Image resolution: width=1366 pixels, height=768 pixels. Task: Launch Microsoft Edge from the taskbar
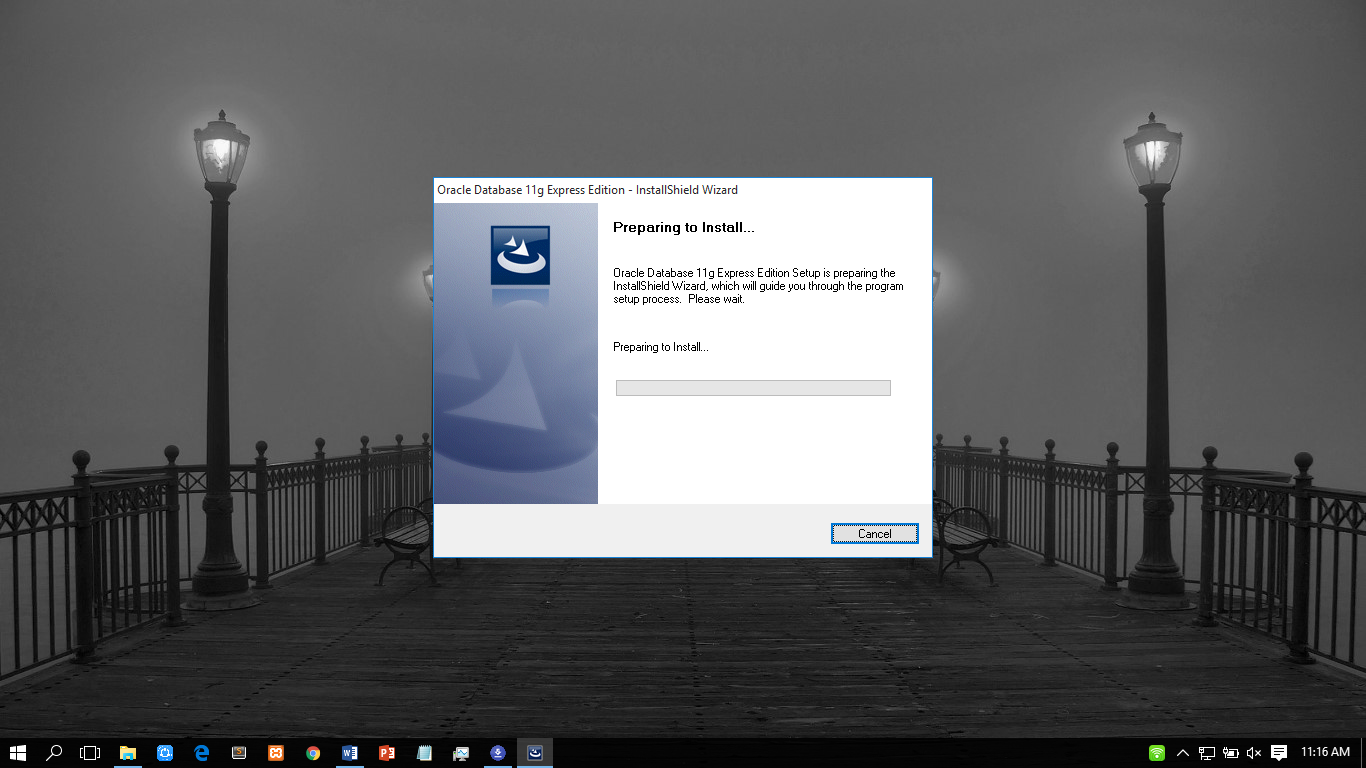(202, 753)
